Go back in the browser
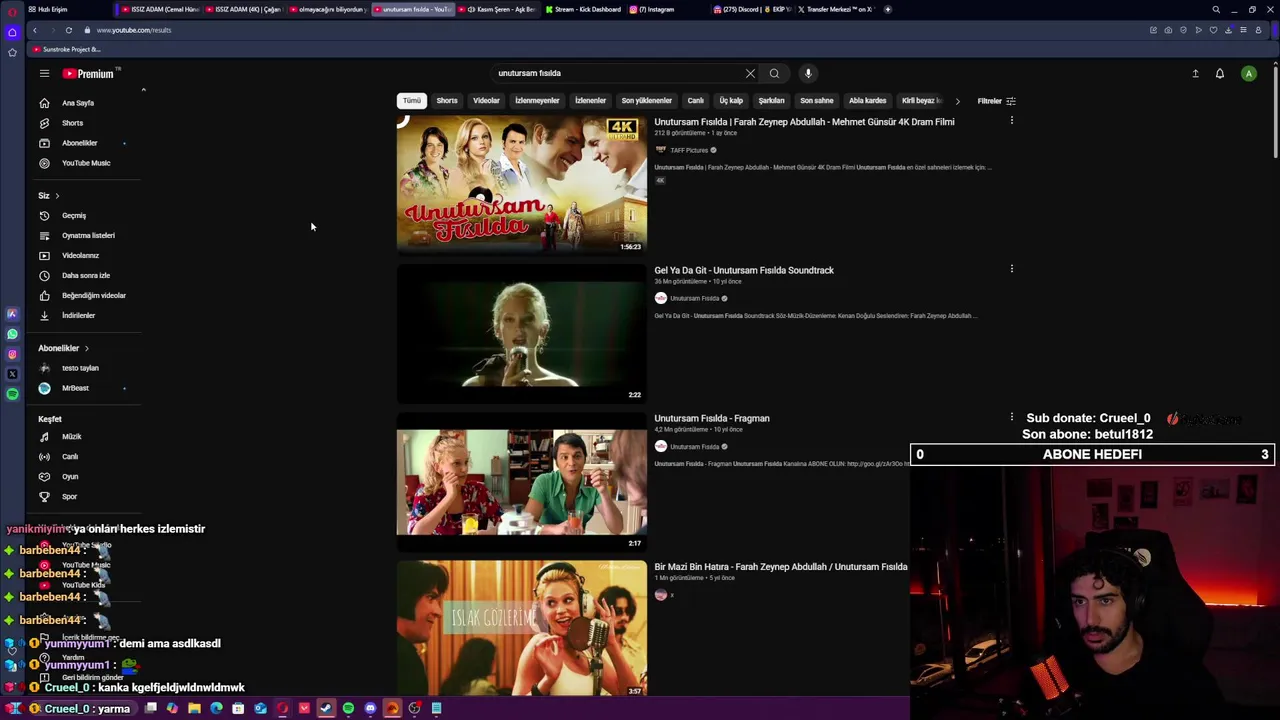 point(34,30)
